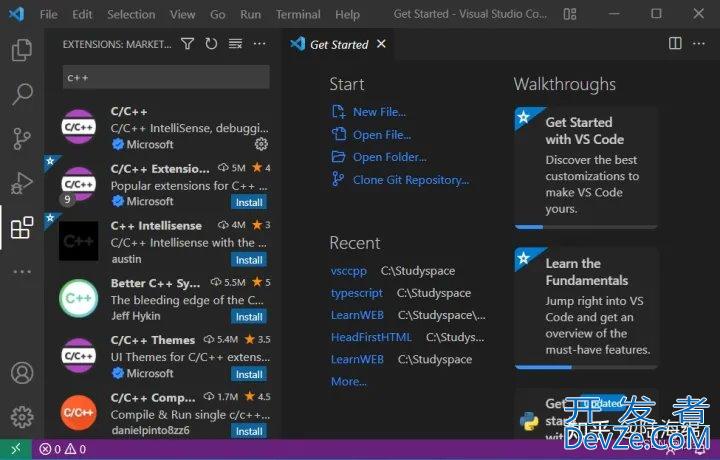Viewport: 720px width, 460px height.
Task: Install Better C++ Syntax by Jeff Hykin
Action: coord(249,317)
